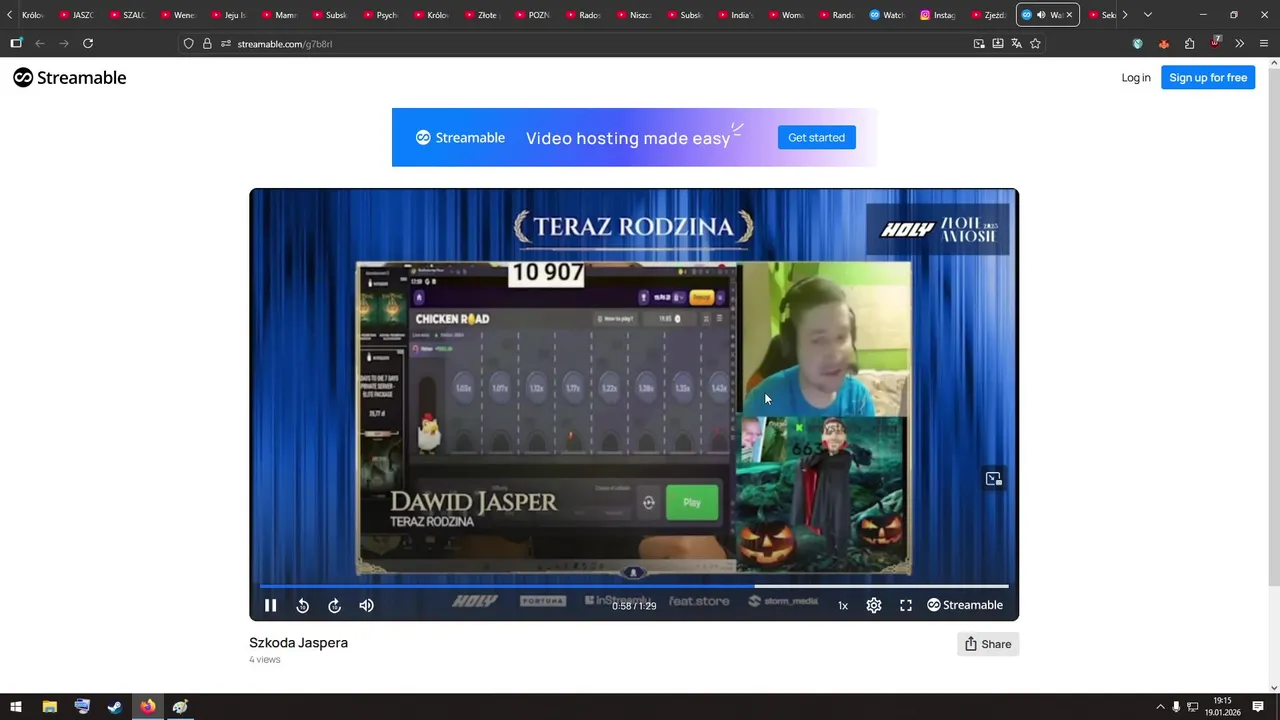Go back to previous page
The width and height of the screenshot is (1280, 720).
pos(40,43)
